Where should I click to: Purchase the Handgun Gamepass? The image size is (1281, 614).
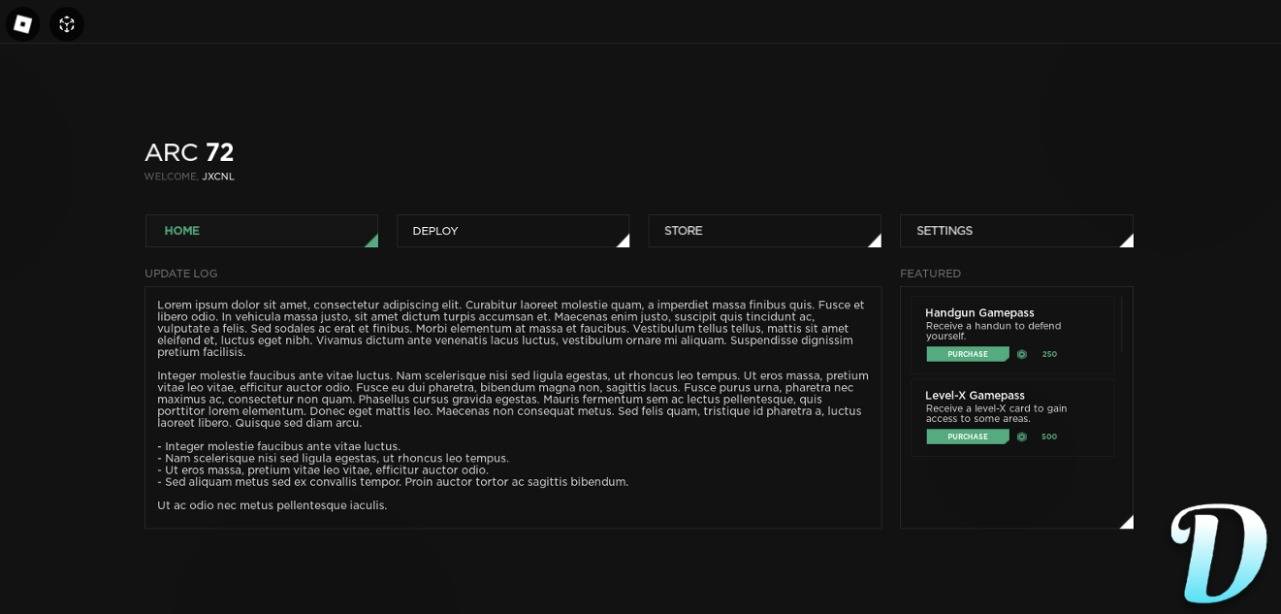(967, 354)
